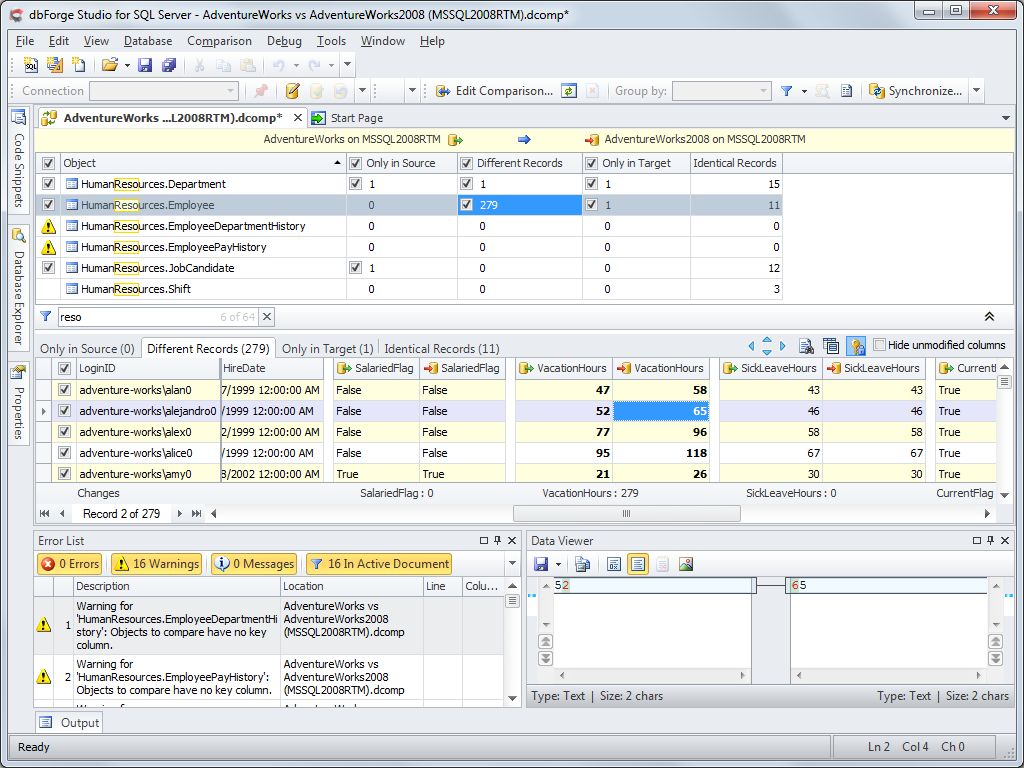
Task: Click the key icon in records toolbar
Action: (x=855, y=346)
